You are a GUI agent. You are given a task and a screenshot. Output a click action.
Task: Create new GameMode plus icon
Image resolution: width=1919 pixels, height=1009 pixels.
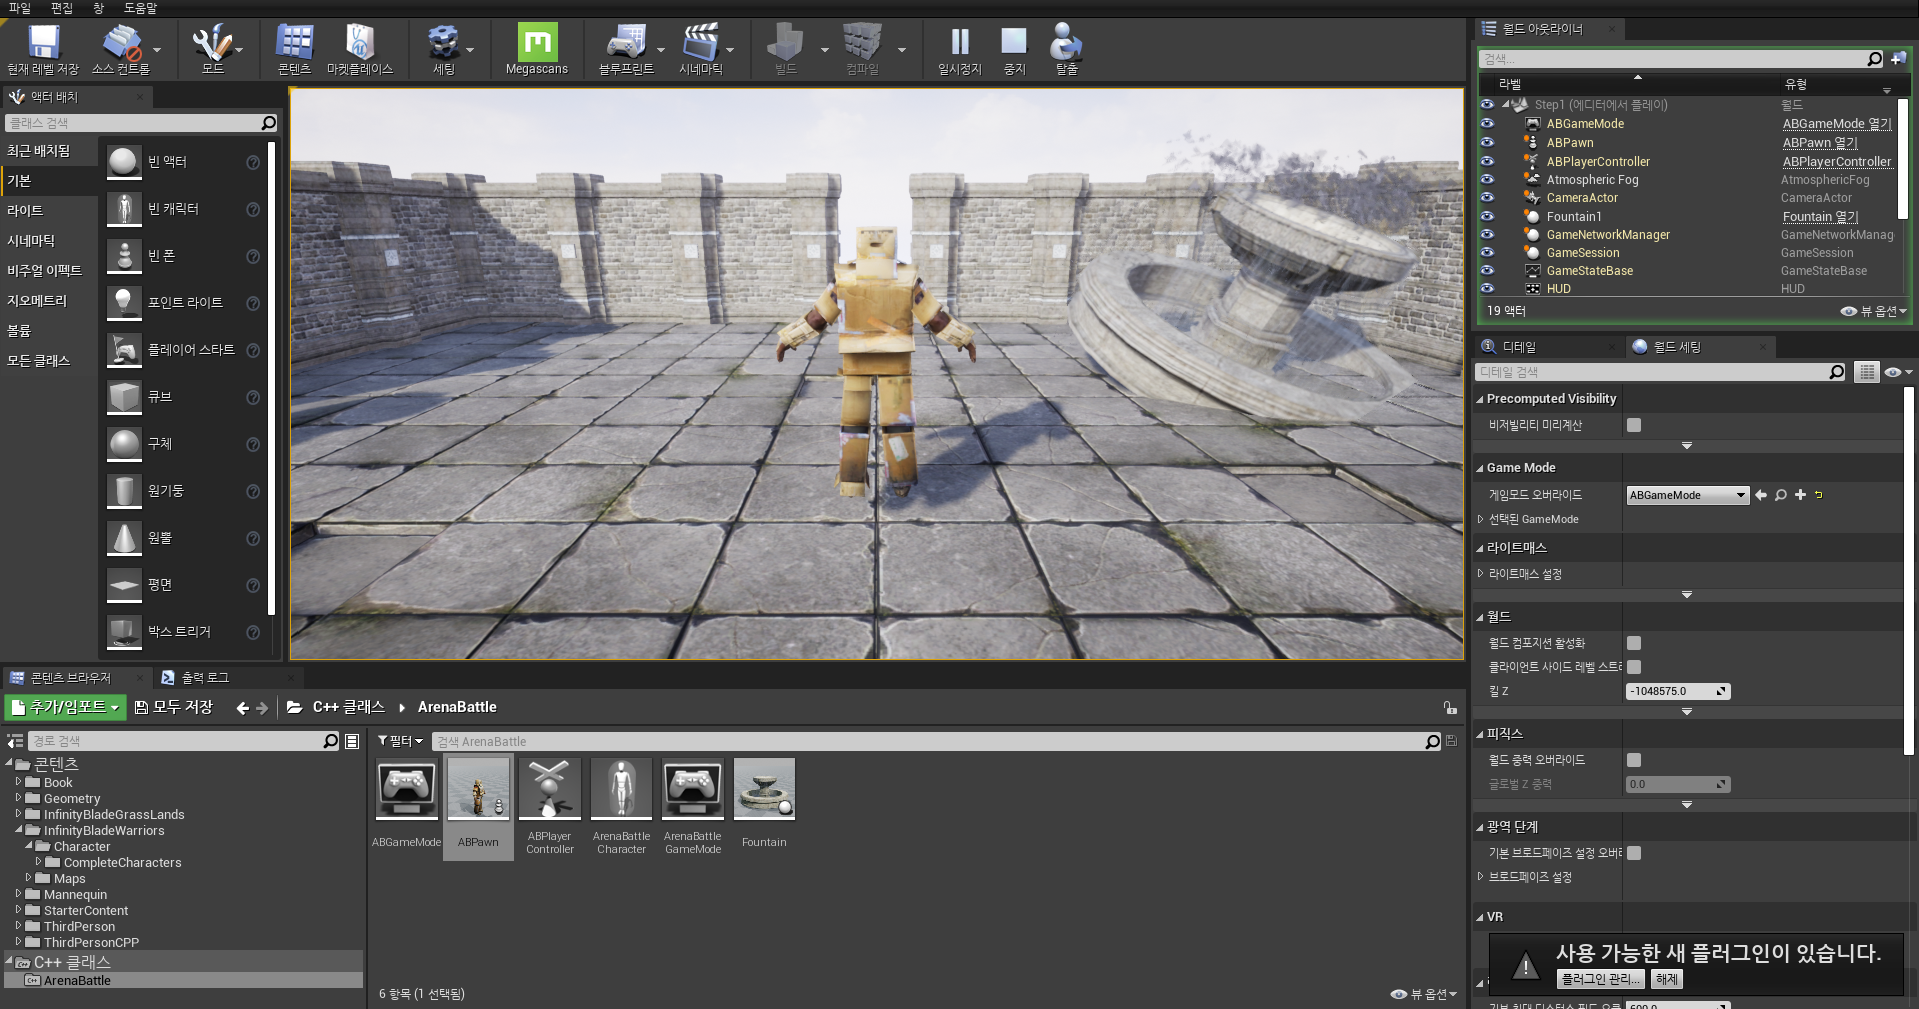coord(1800,495)
